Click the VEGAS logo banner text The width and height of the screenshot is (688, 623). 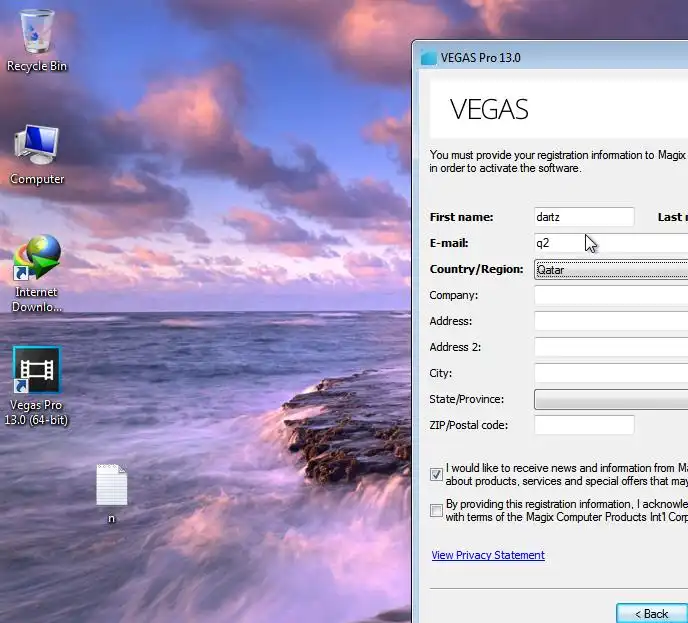pyautogui.click(x=489, y=109)
